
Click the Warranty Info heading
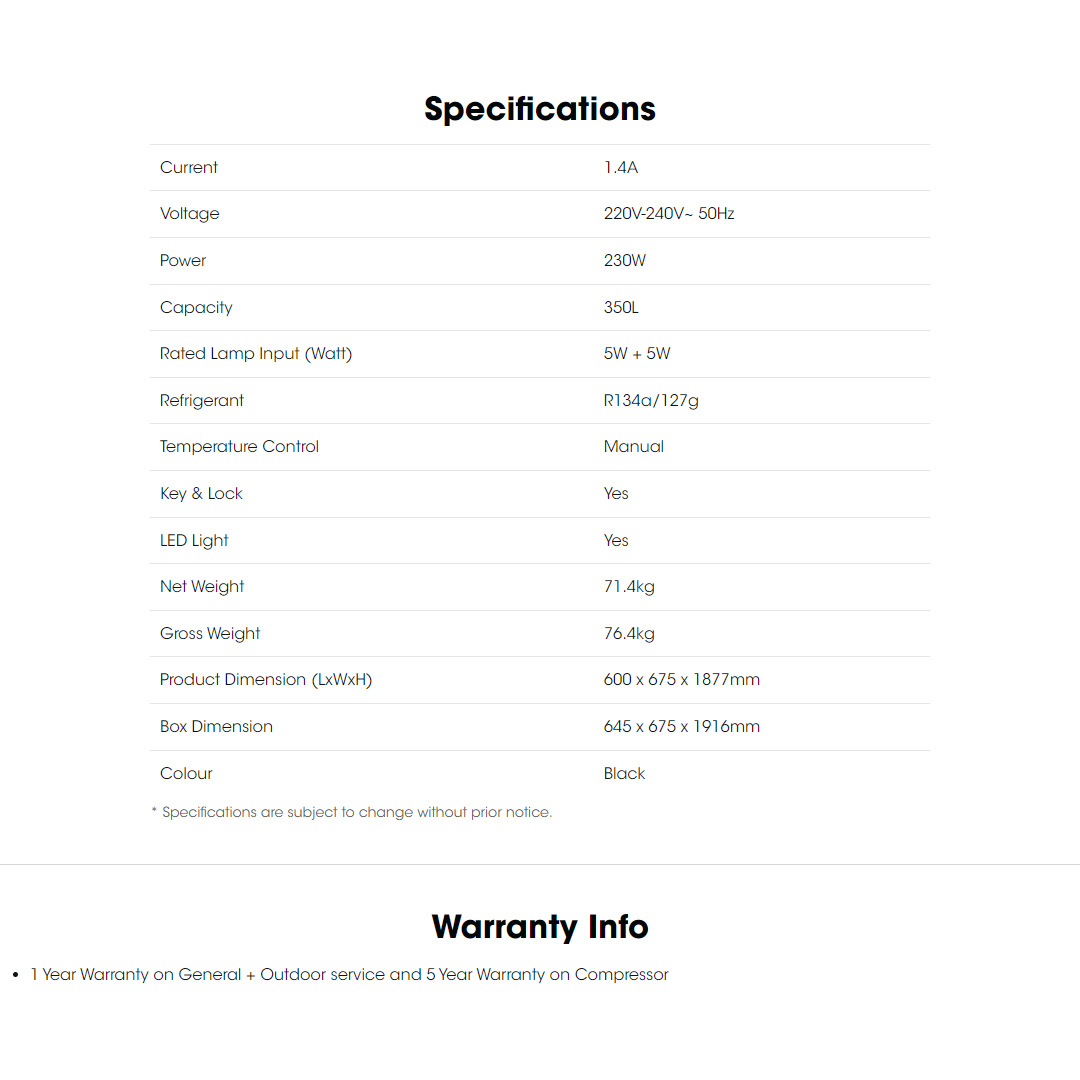click(x=540, y=927)
